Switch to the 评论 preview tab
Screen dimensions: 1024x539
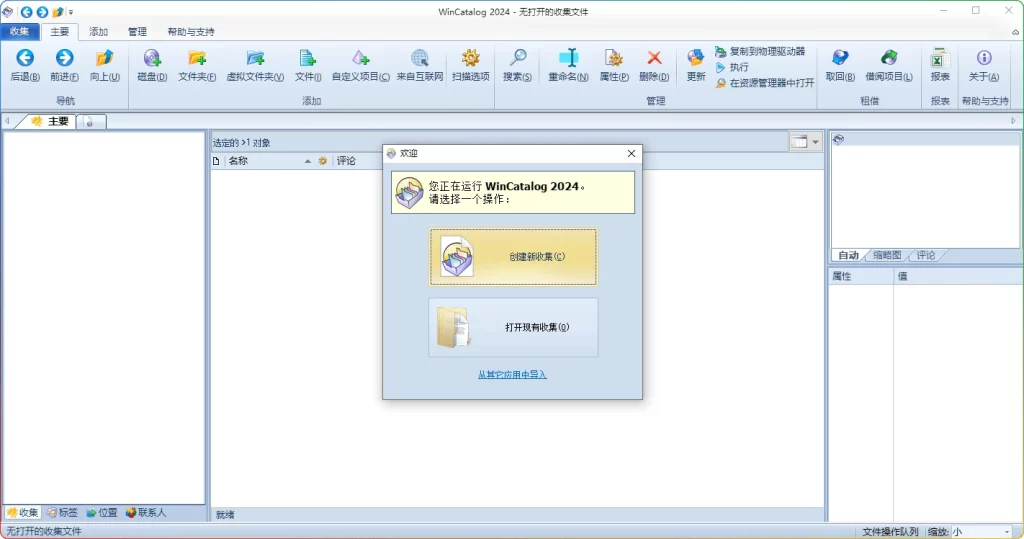925,255
